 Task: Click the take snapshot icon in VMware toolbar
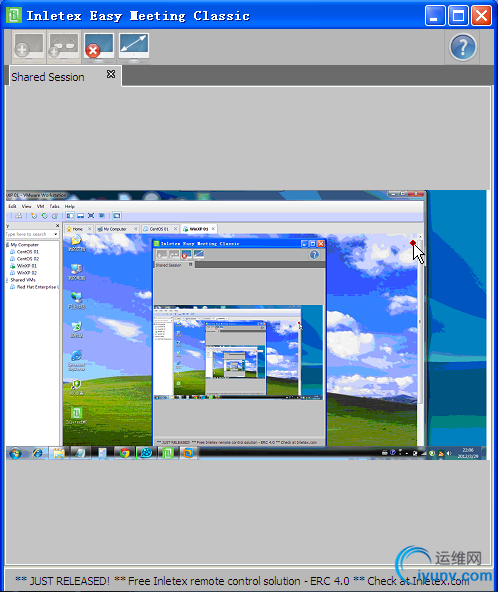(34, 216)
